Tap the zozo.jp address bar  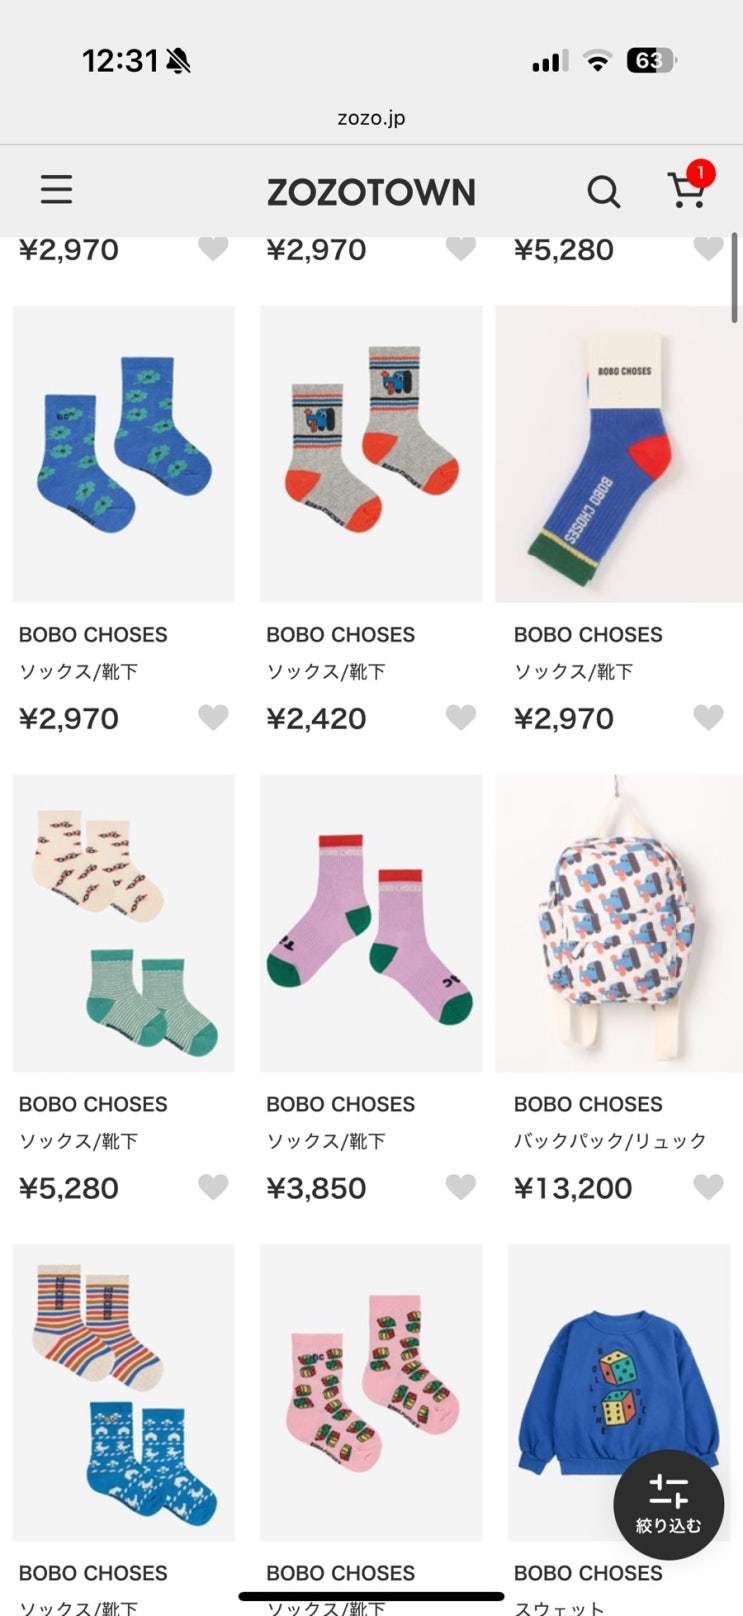point(371,118)
